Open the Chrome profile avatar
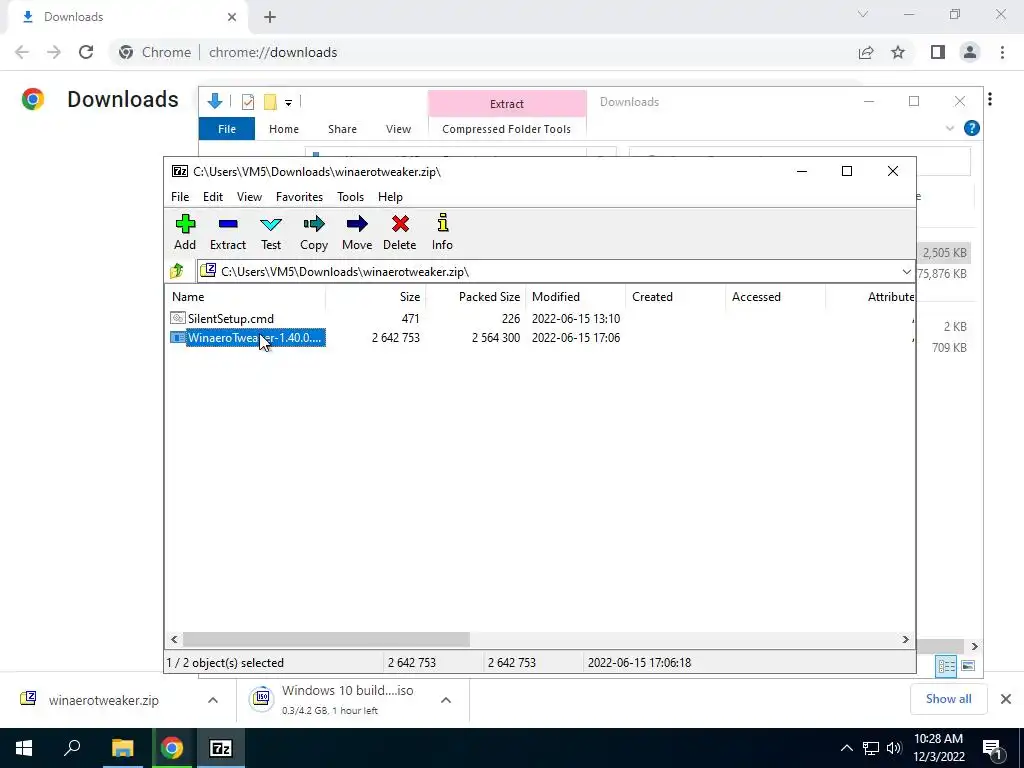This screenshot has height=768, width=1024. pyautogui.click(x=970, y=52)
